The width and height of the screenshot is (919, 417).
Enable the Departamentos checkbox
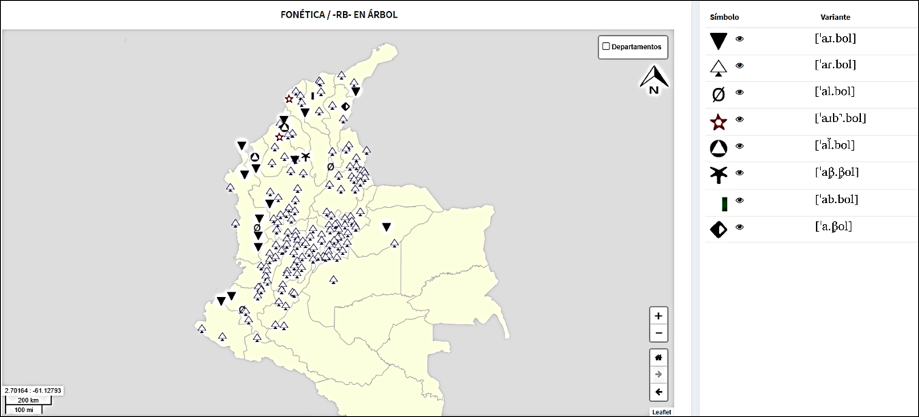click(x=606, y=46)
